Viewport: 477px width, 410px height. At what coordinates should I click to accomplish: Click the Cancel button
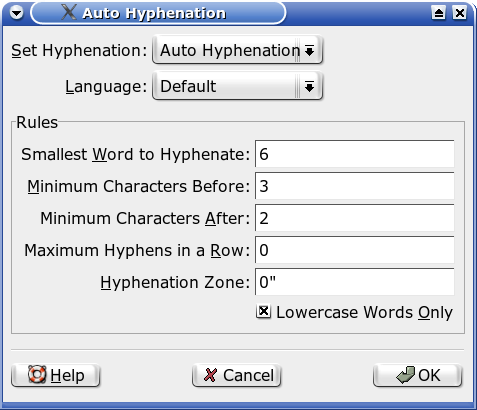(237, 375)
